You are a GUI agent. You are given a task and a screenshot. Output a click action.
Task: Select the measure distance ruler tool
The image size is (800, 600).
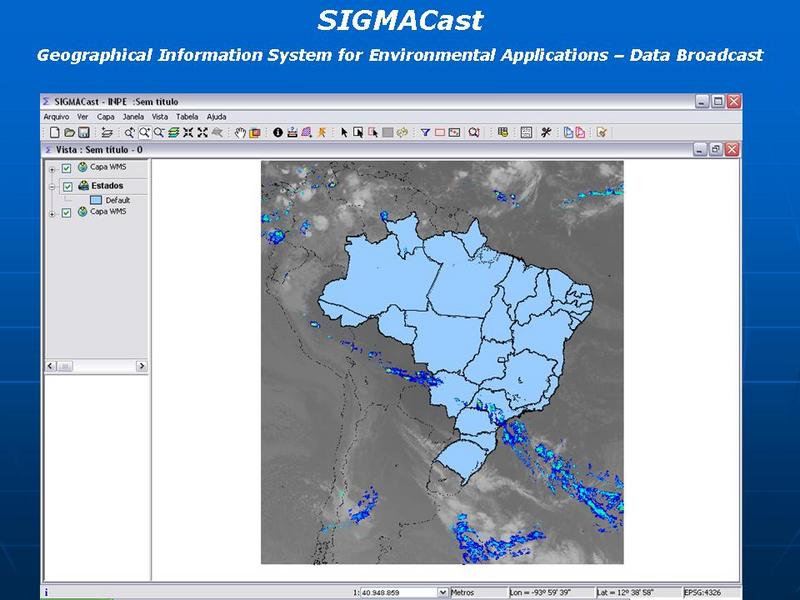292,133
